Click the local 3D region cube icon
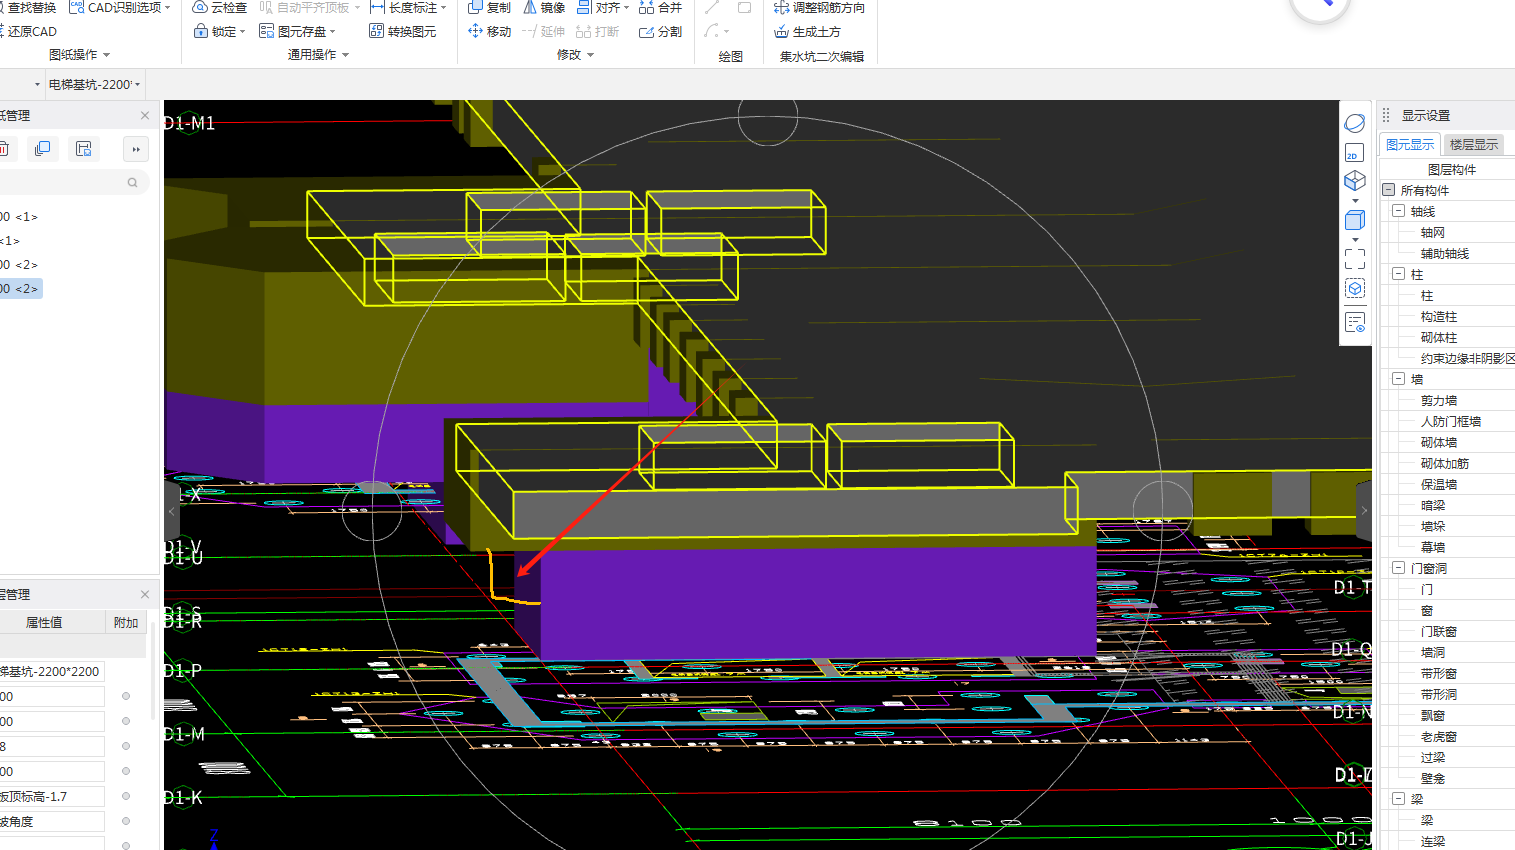This screenshot has height=850, width=1515. click(x=1355, y=289)
